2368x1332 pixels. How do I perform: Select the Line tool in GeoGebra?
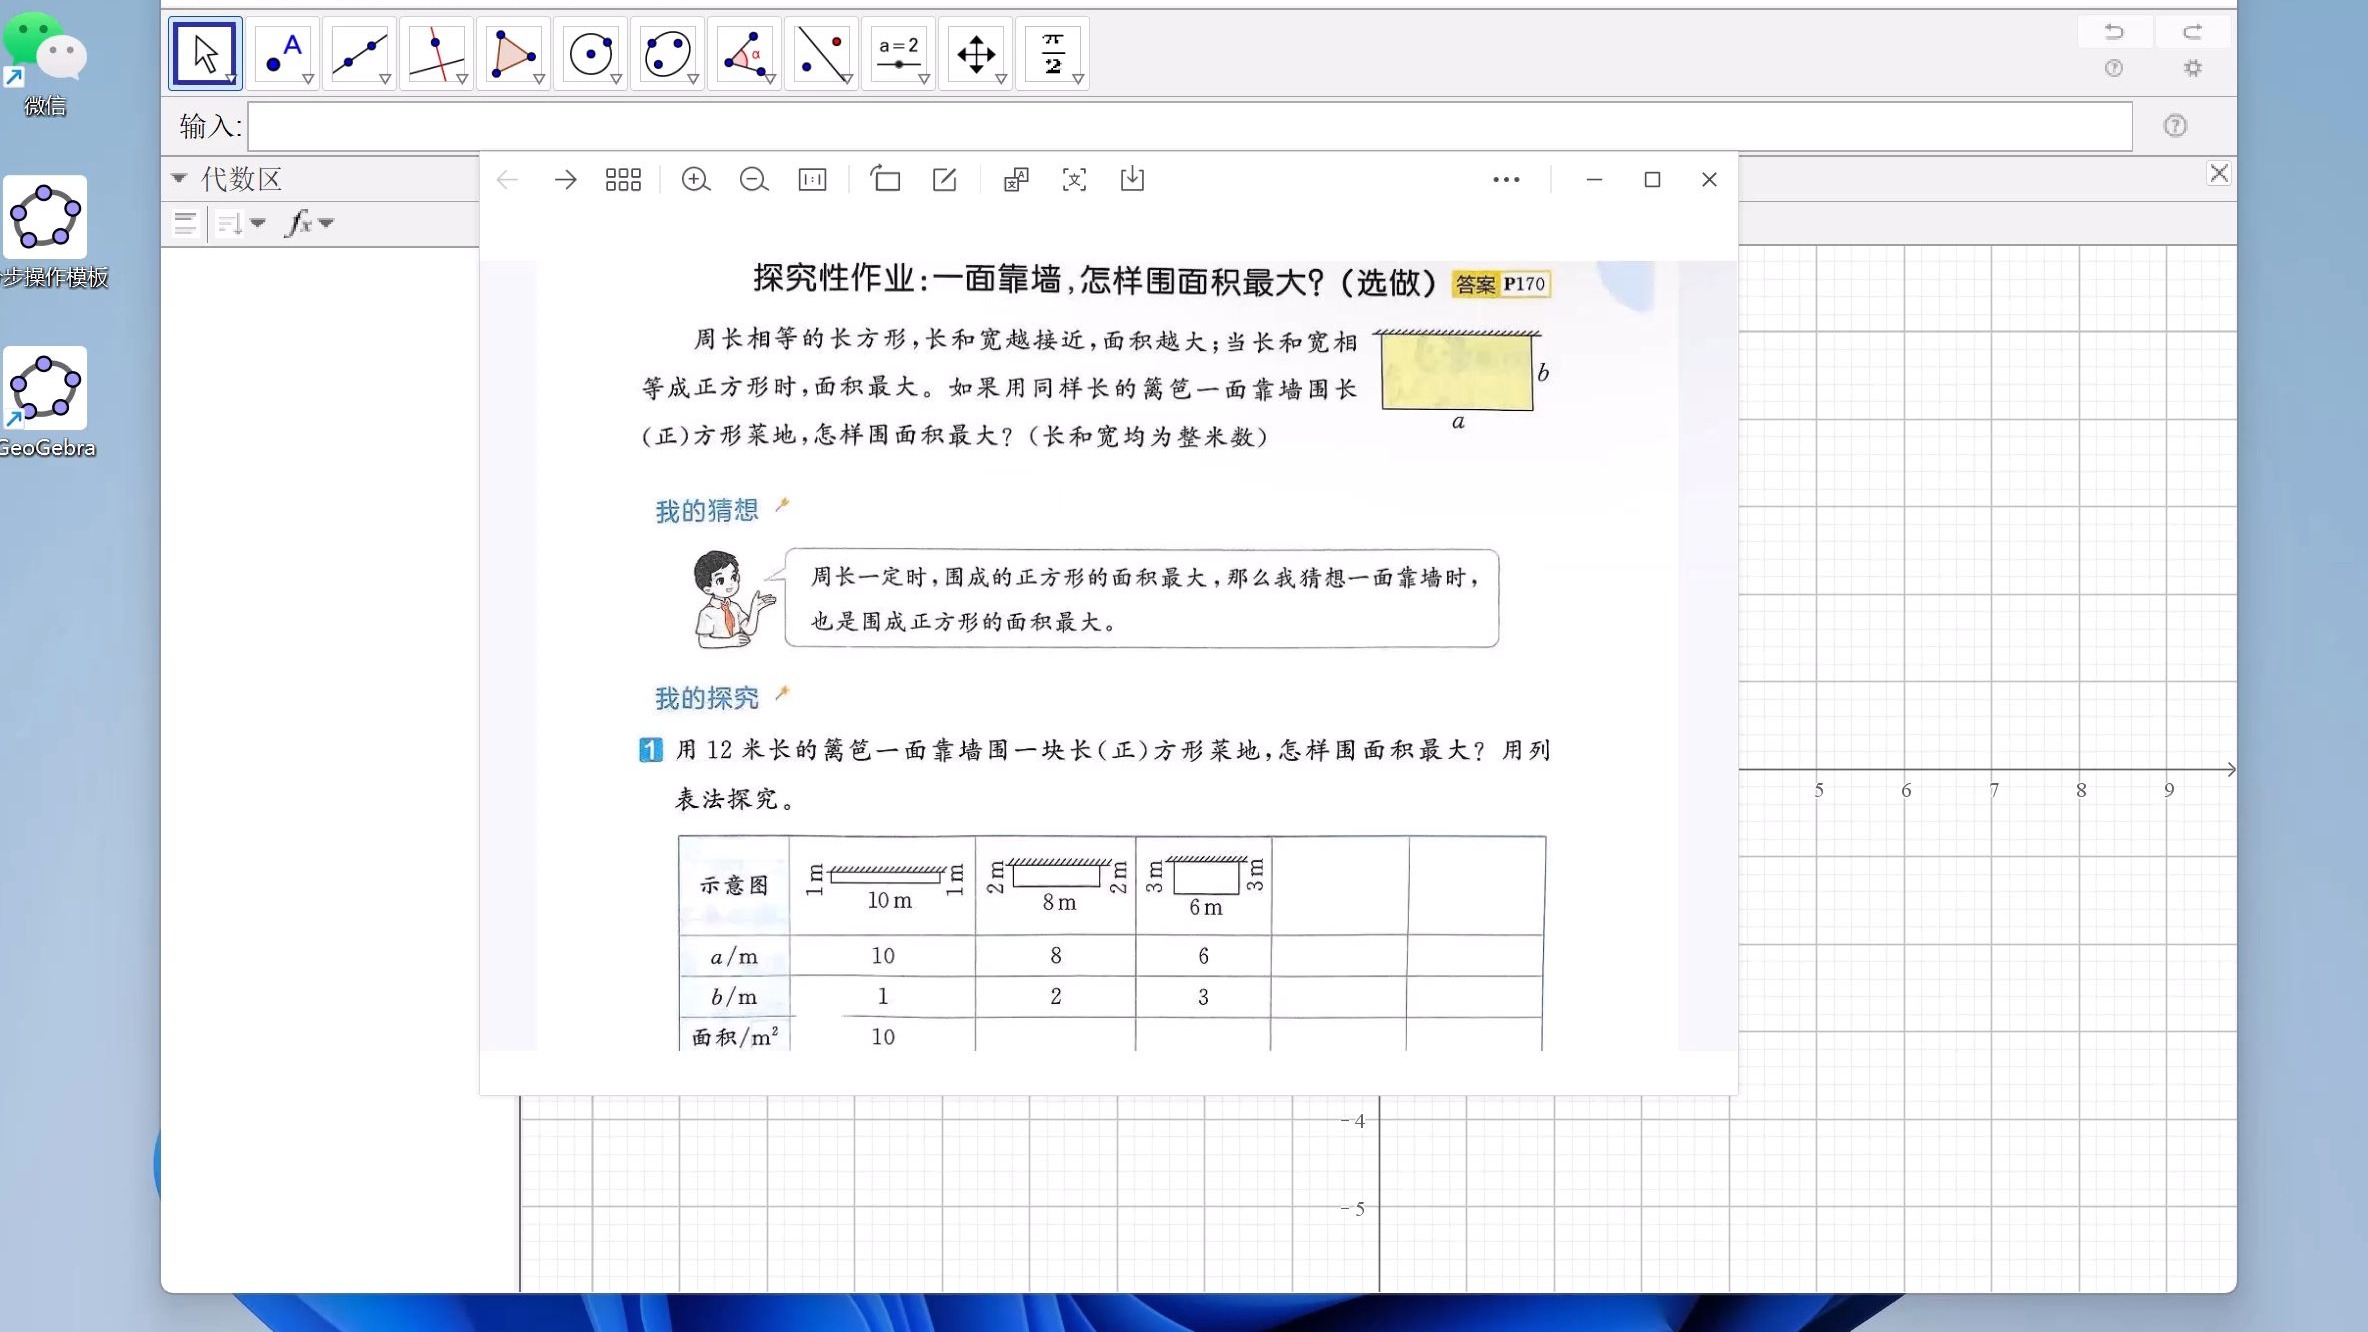[x=359, y=52]
